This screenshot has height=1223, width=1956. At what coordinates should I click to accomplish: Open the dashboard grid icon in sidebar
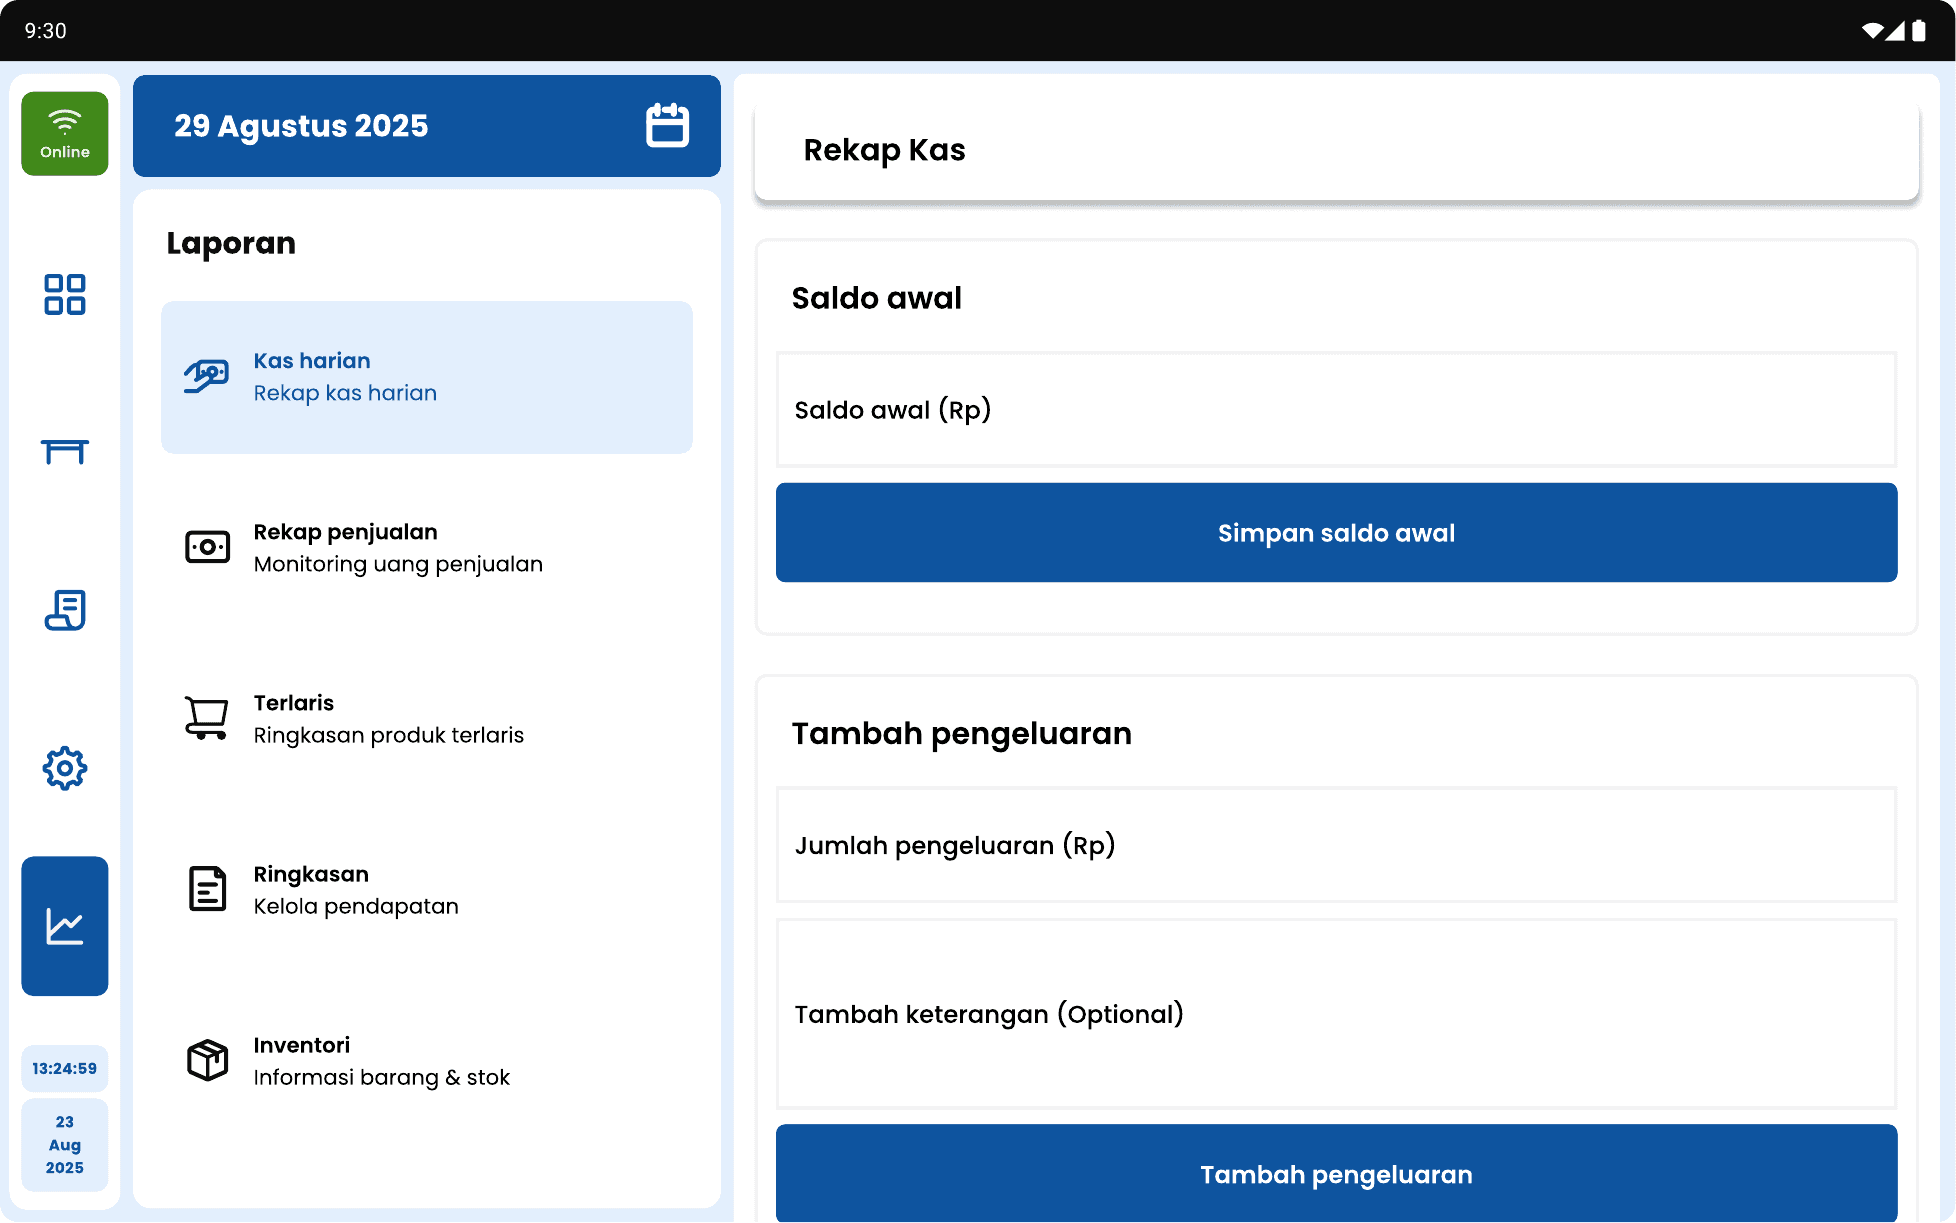65,295
